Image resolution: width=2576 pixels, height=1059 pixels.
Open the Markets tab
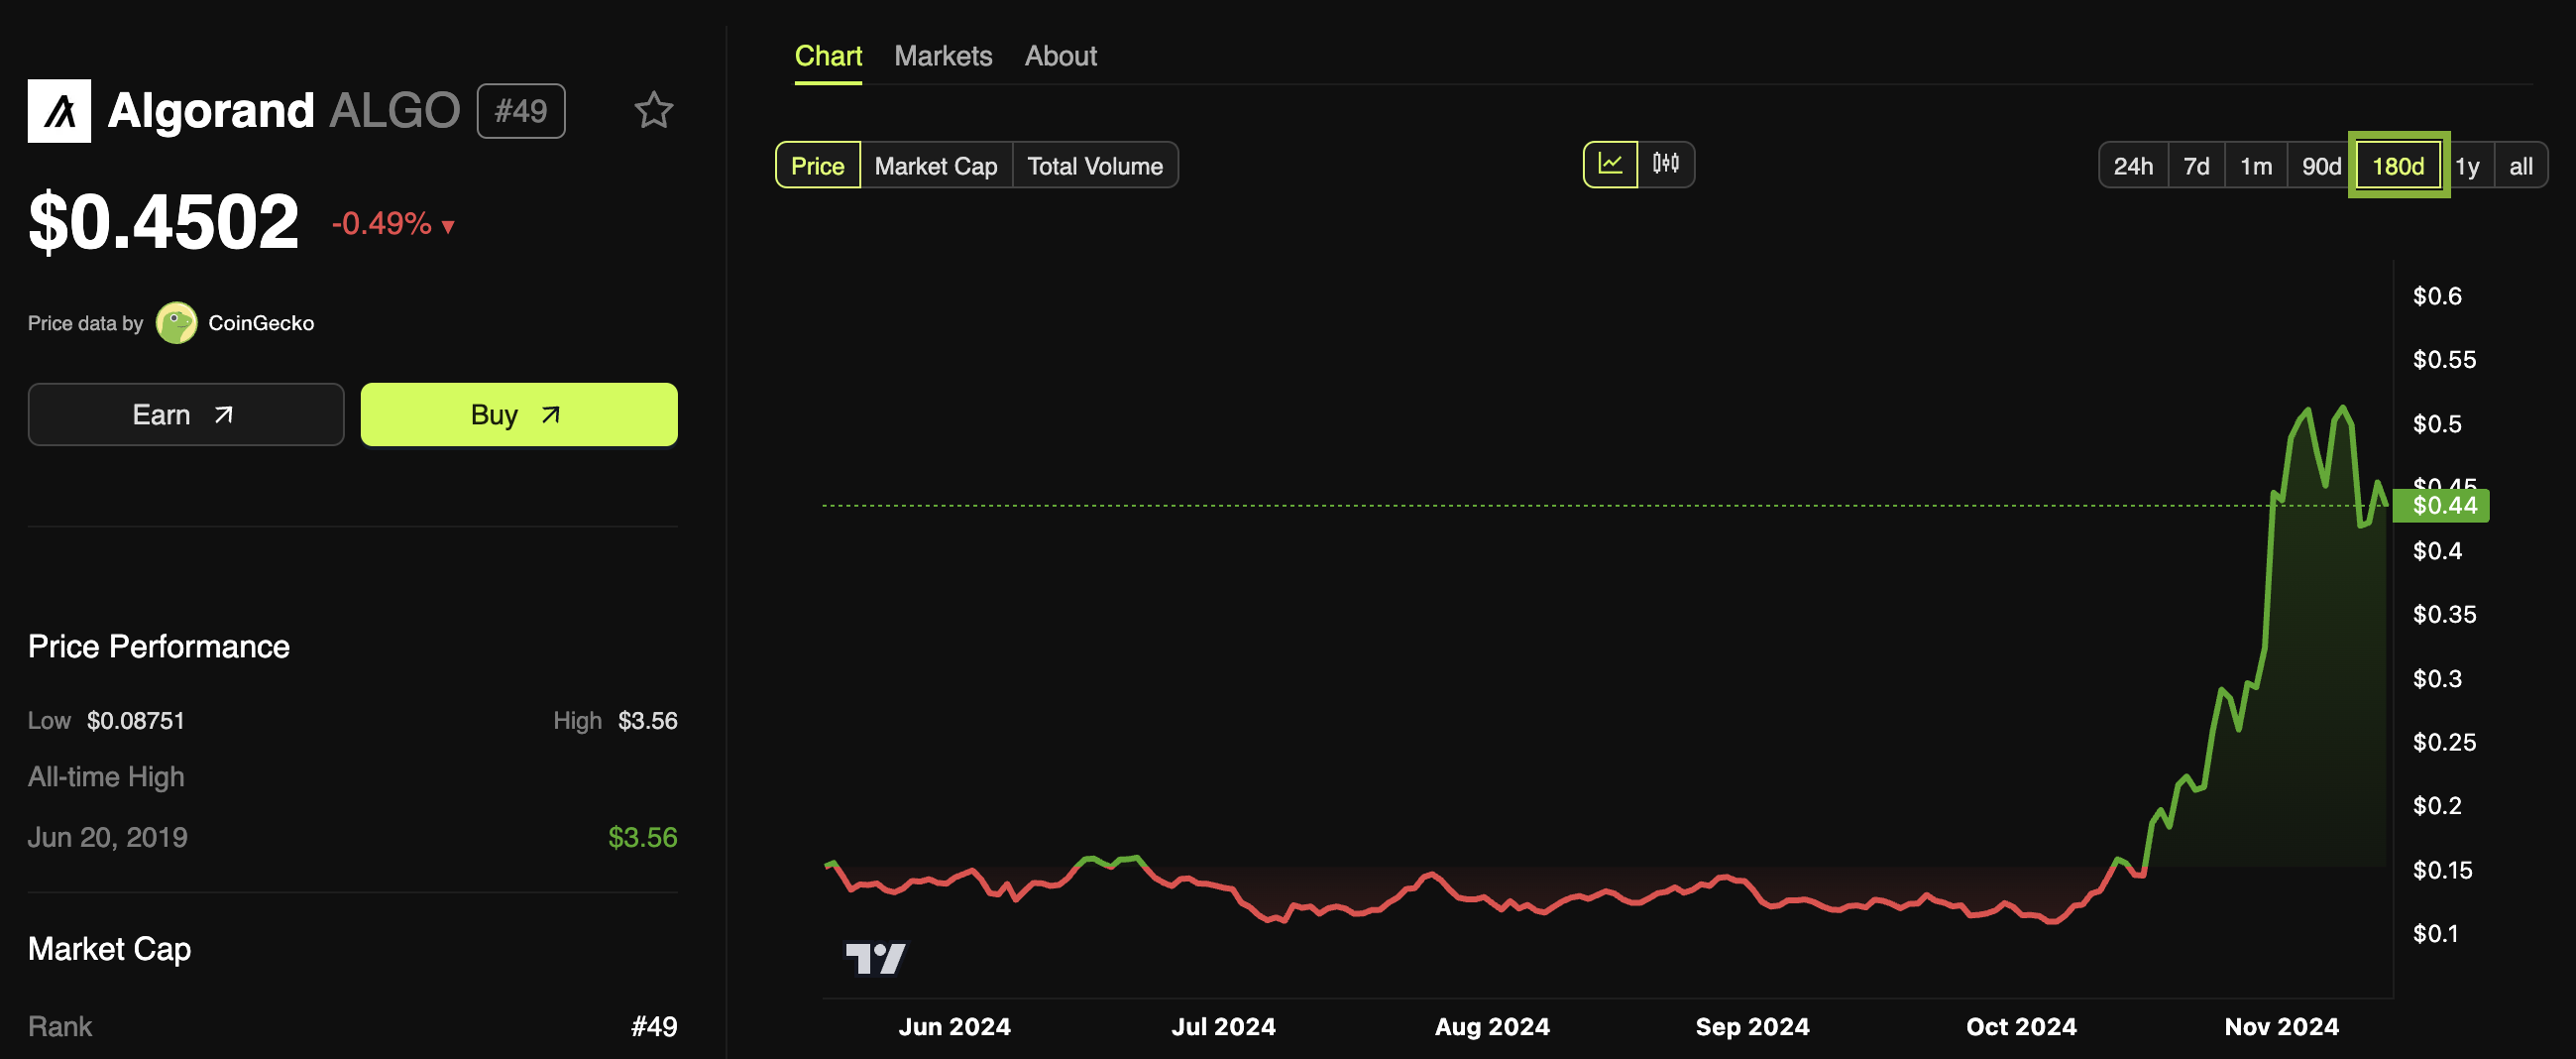tap(942, 56)
